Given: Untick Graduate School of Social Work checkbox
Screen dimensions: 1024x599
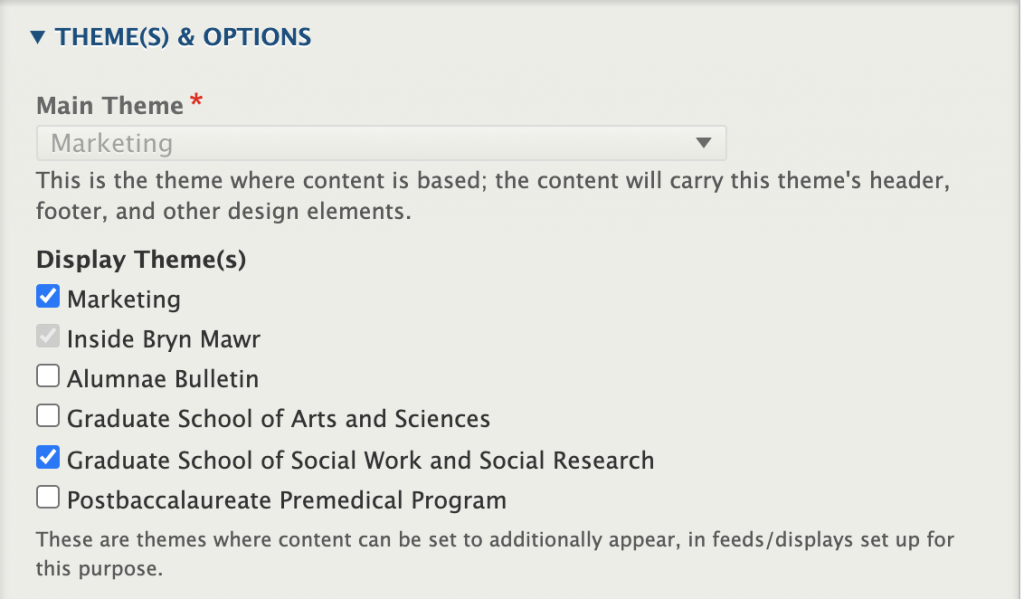Looking at the screenshot, I should click(x=48, y=457).
